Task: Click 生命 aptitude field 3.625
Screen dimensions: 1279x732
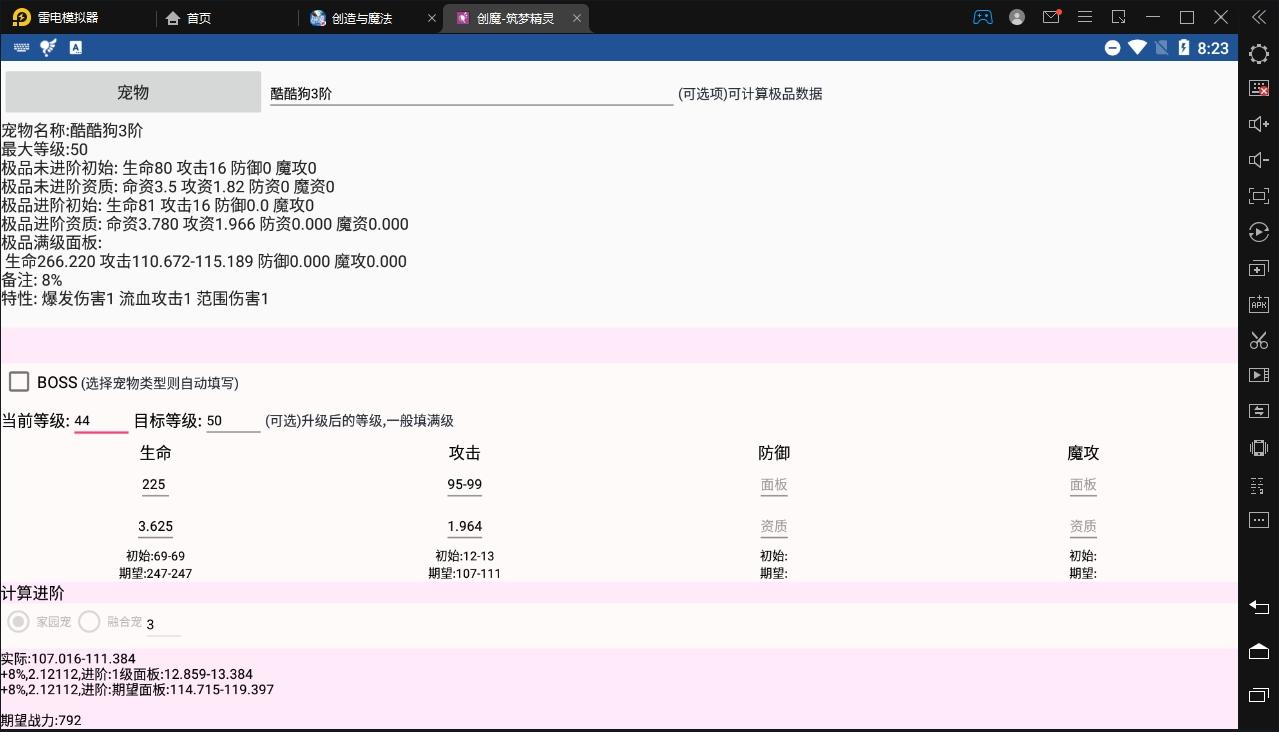Action: pos(155,526)
